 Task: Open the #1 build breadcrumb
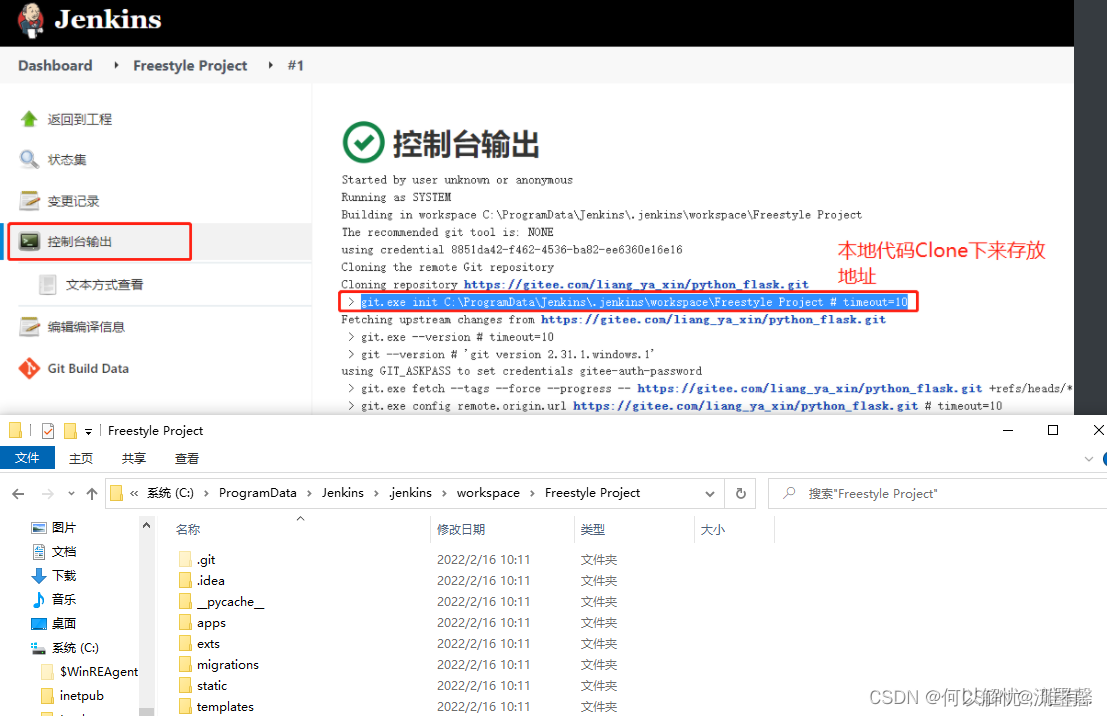295,66
